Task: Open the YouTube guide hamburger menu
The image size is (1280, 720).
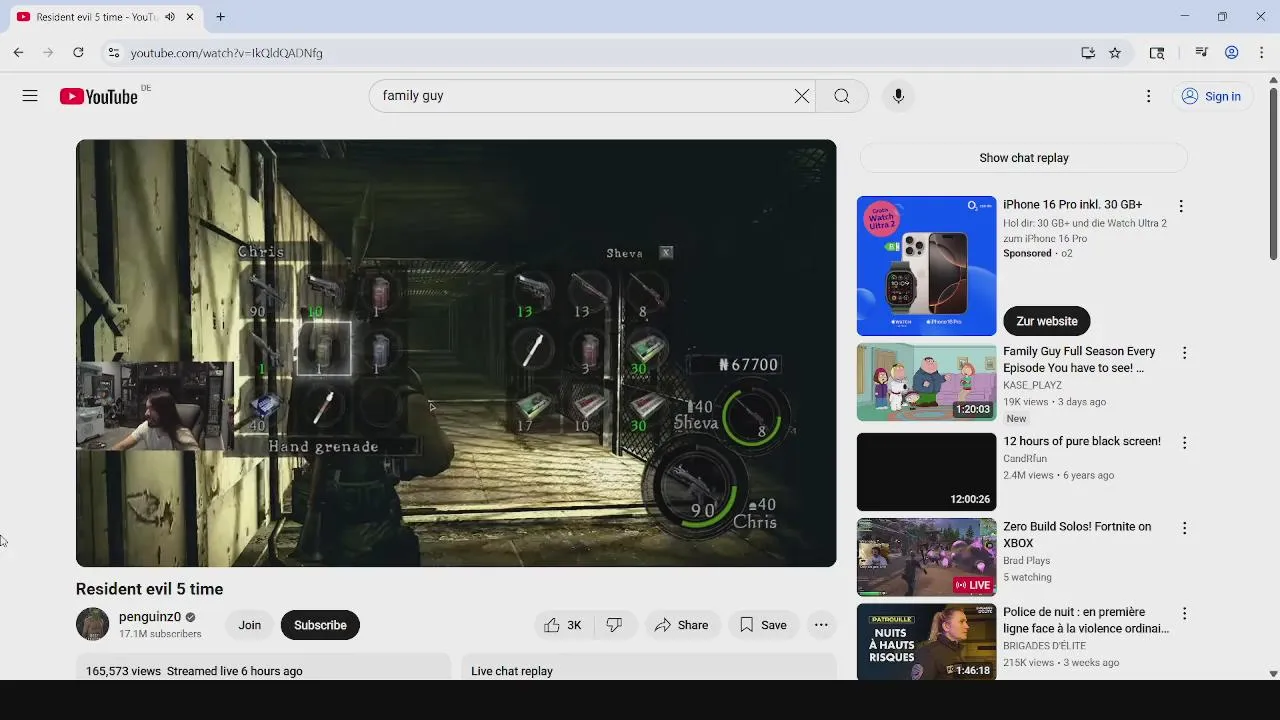Action: [x=30, y=96]
